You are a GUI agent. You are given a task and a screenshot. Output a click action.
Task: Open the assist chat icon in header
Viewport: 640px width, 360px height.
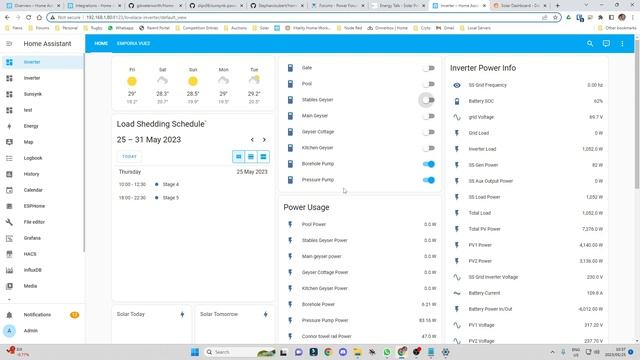coord(606,44)
